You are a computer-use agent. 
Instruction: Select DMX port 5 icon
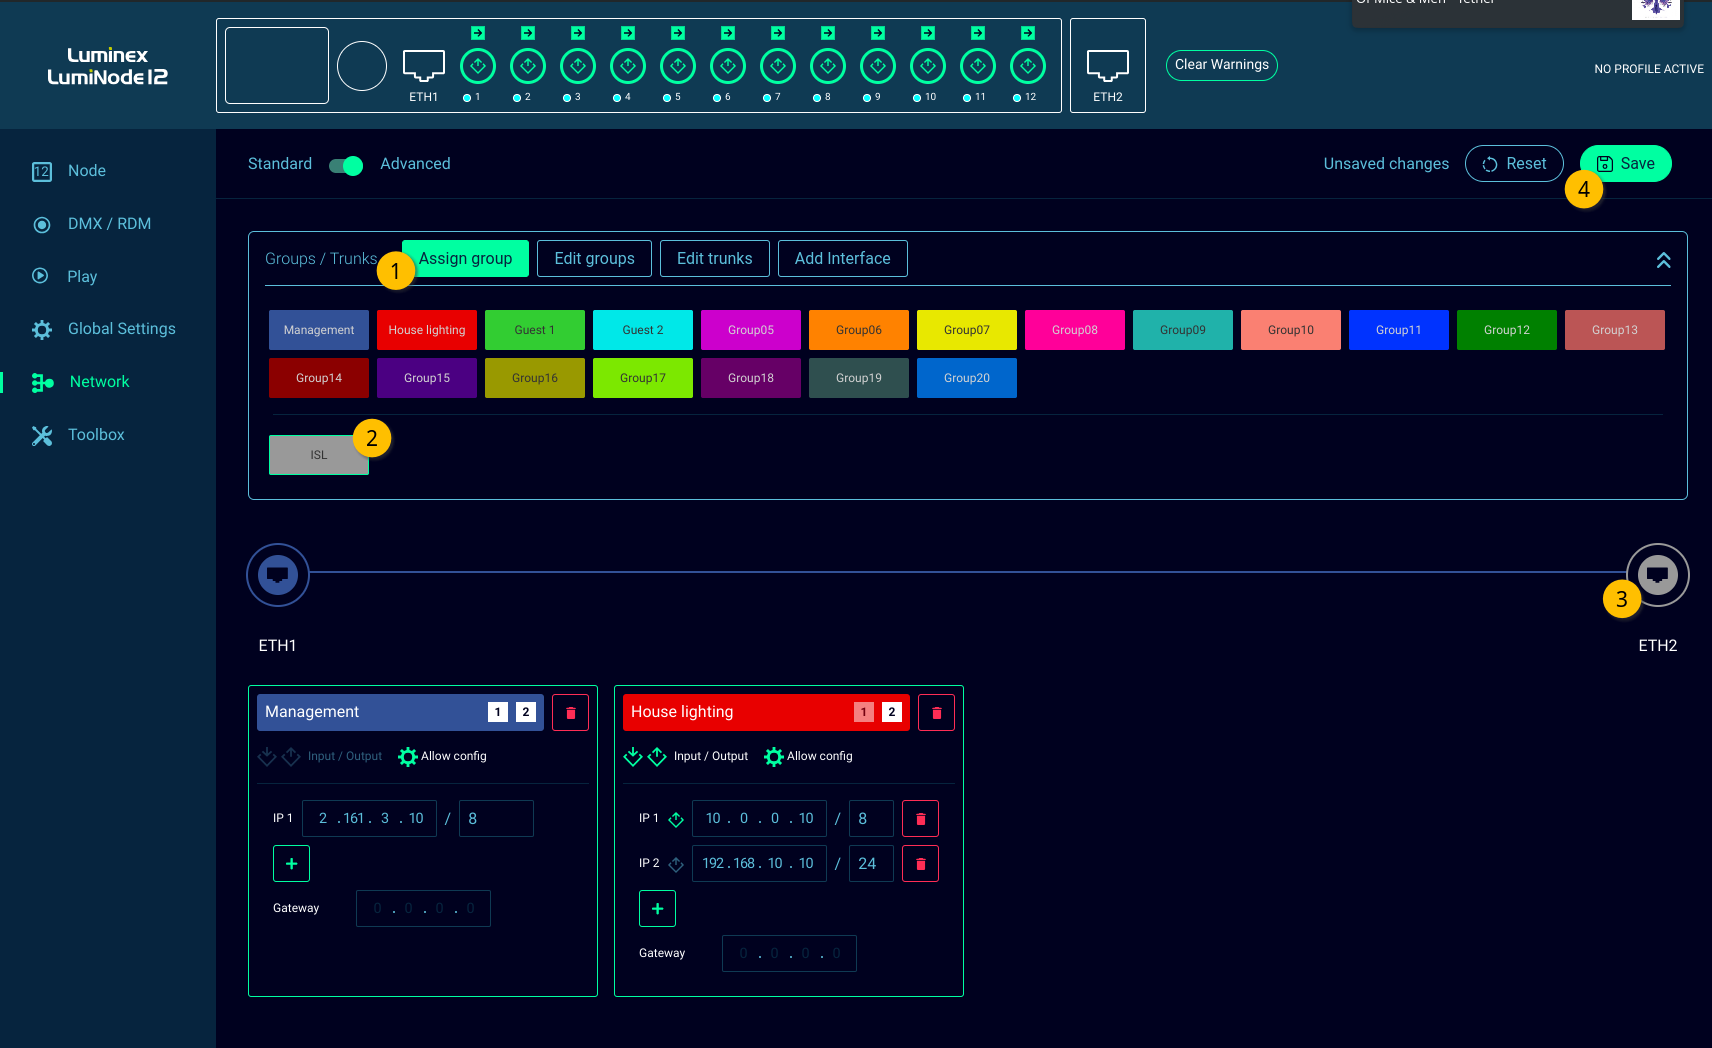click(x=678, y=67)
